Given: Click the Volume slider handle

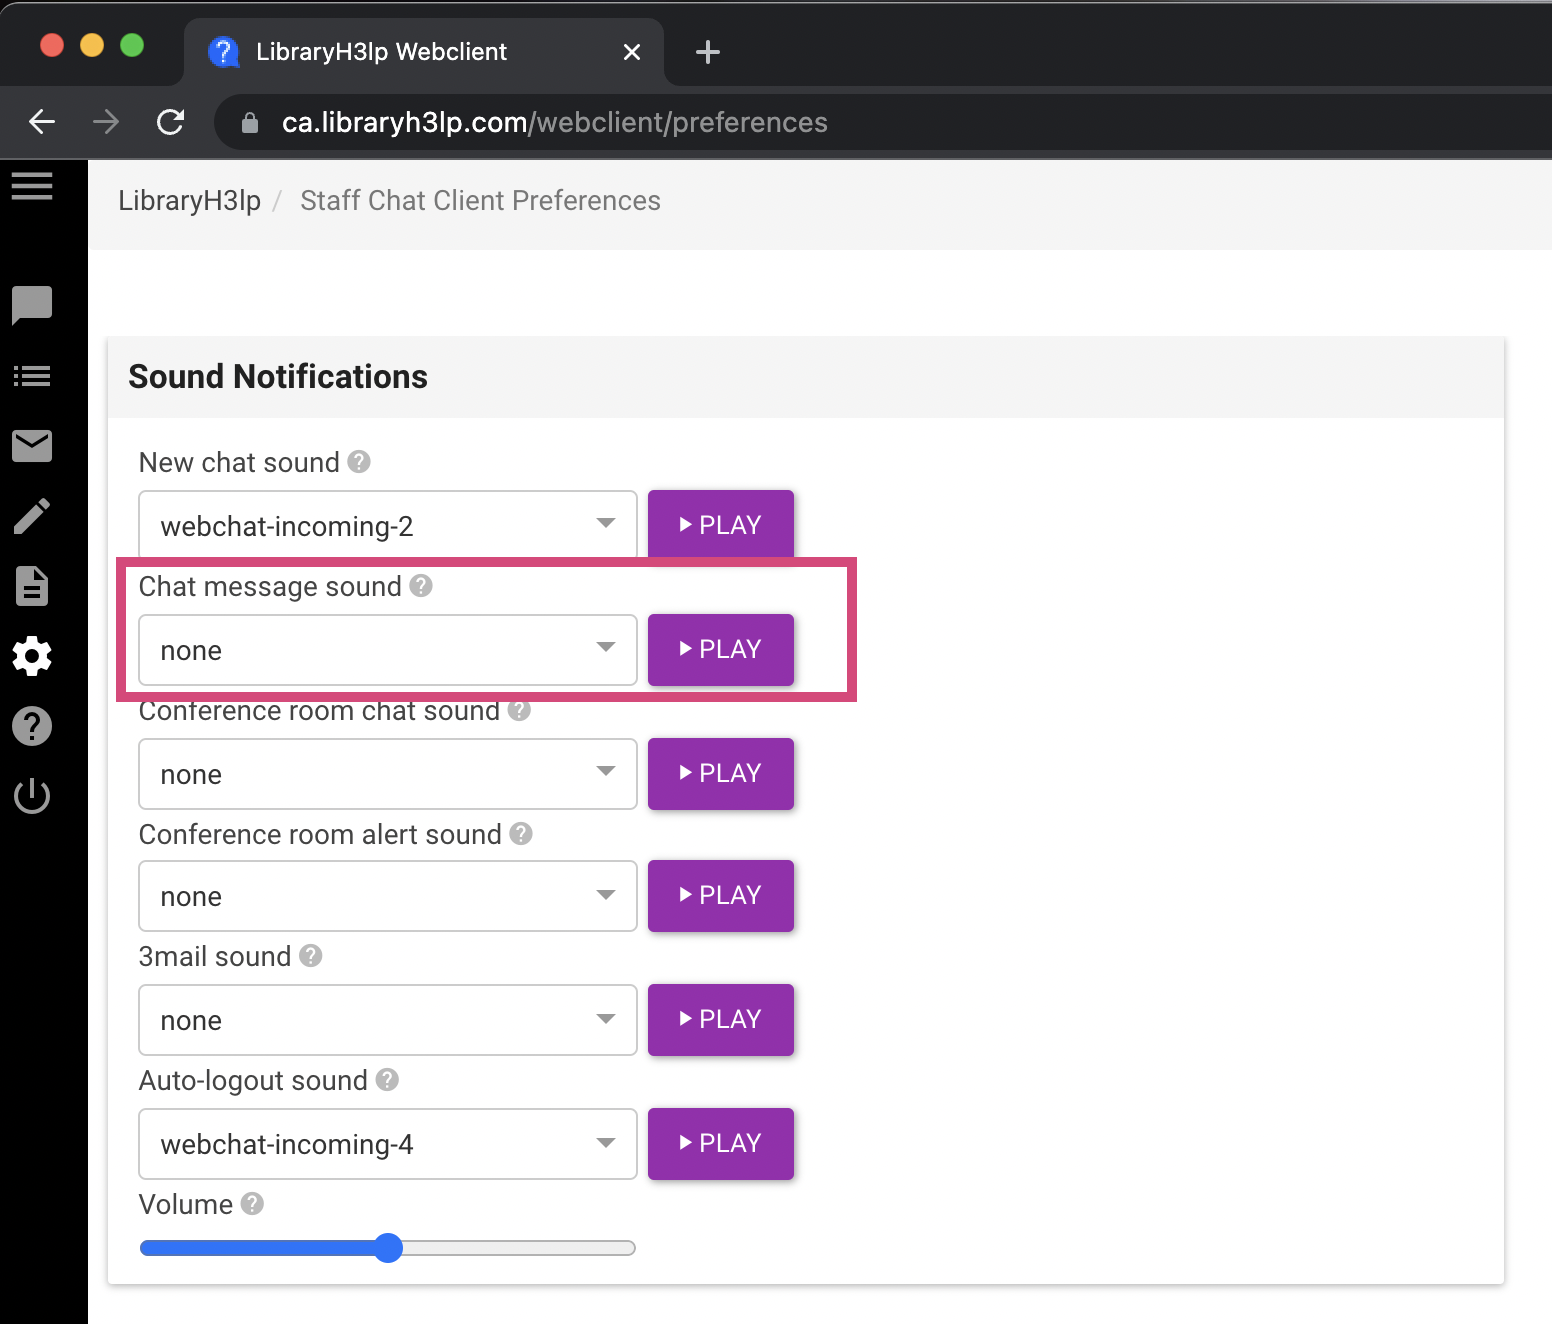Looking at the screenshot, I should [388, 1248].
